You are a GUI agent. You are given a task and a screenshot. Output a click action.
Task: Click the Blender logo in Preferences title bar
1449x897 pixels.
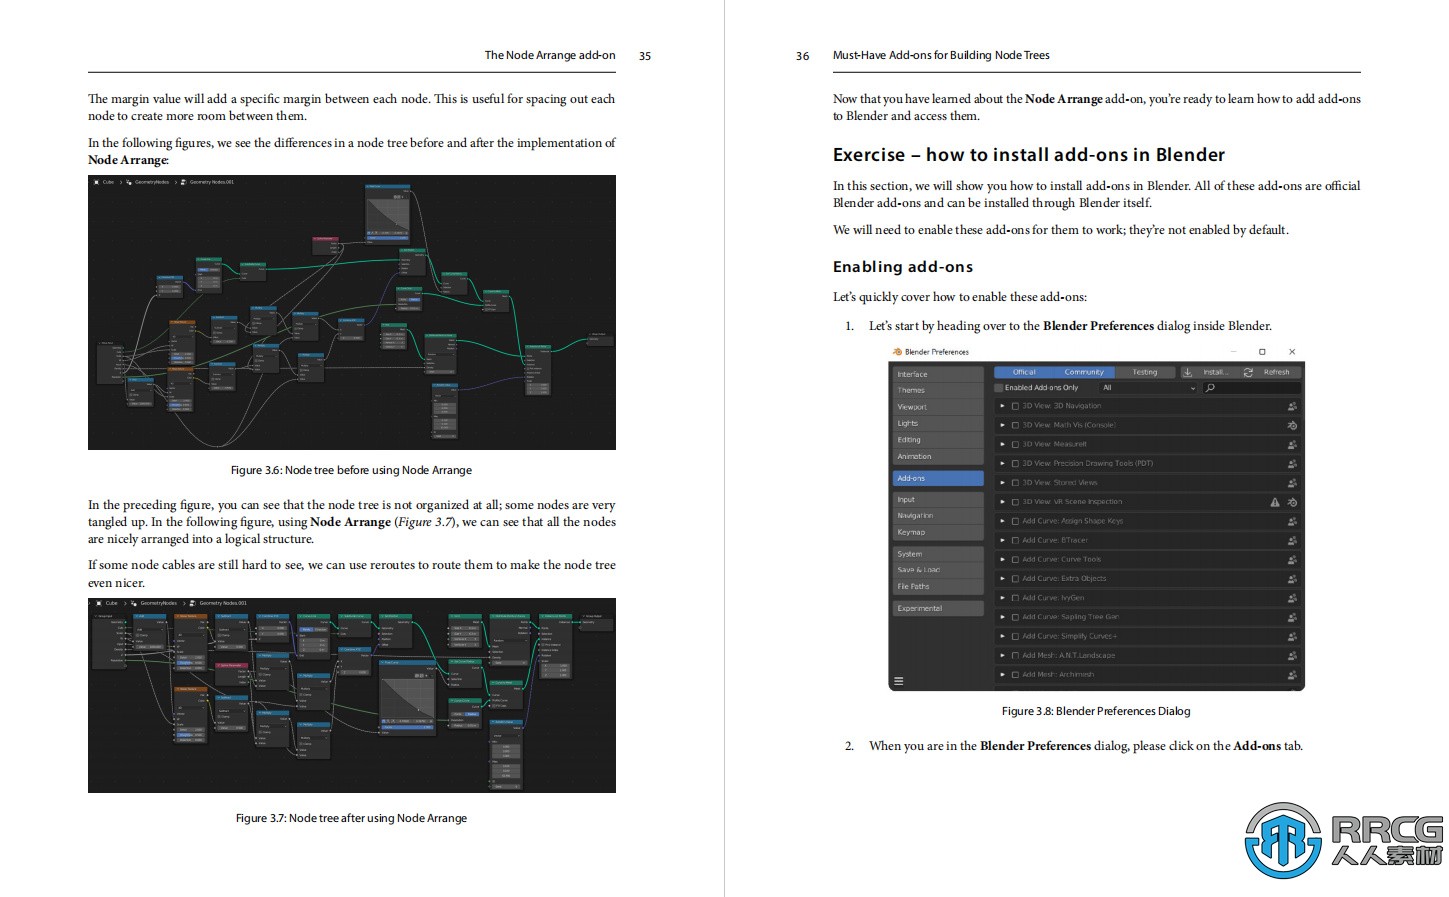point(897,352)
